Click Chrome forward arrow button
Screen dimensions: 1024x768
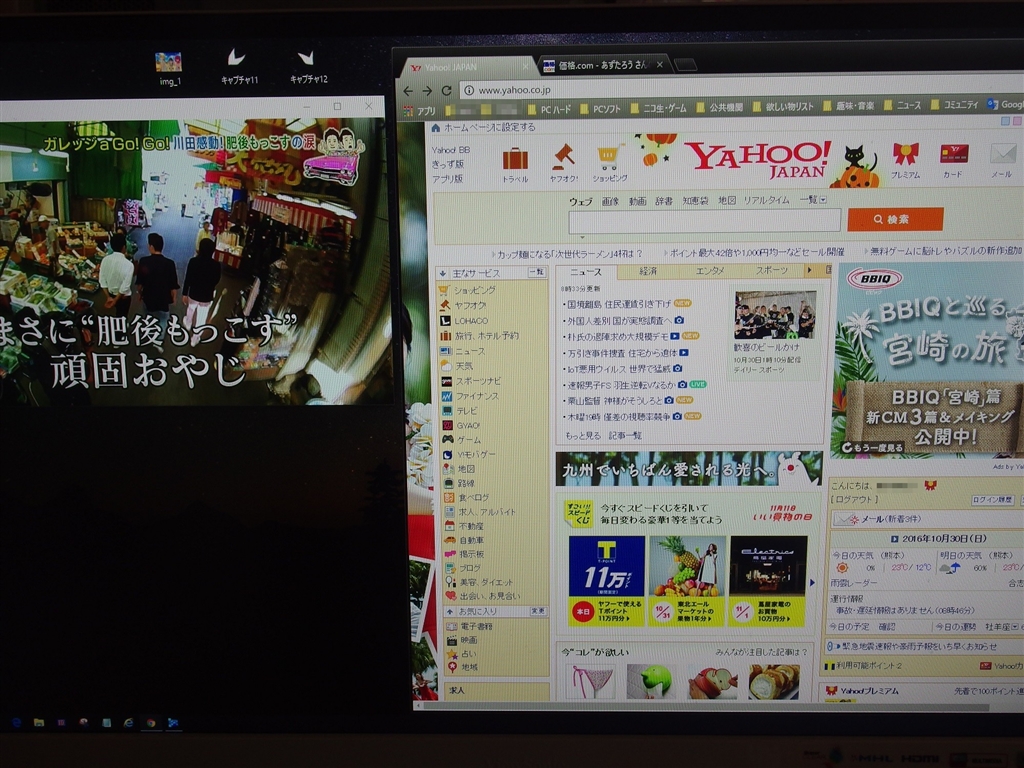427,91
